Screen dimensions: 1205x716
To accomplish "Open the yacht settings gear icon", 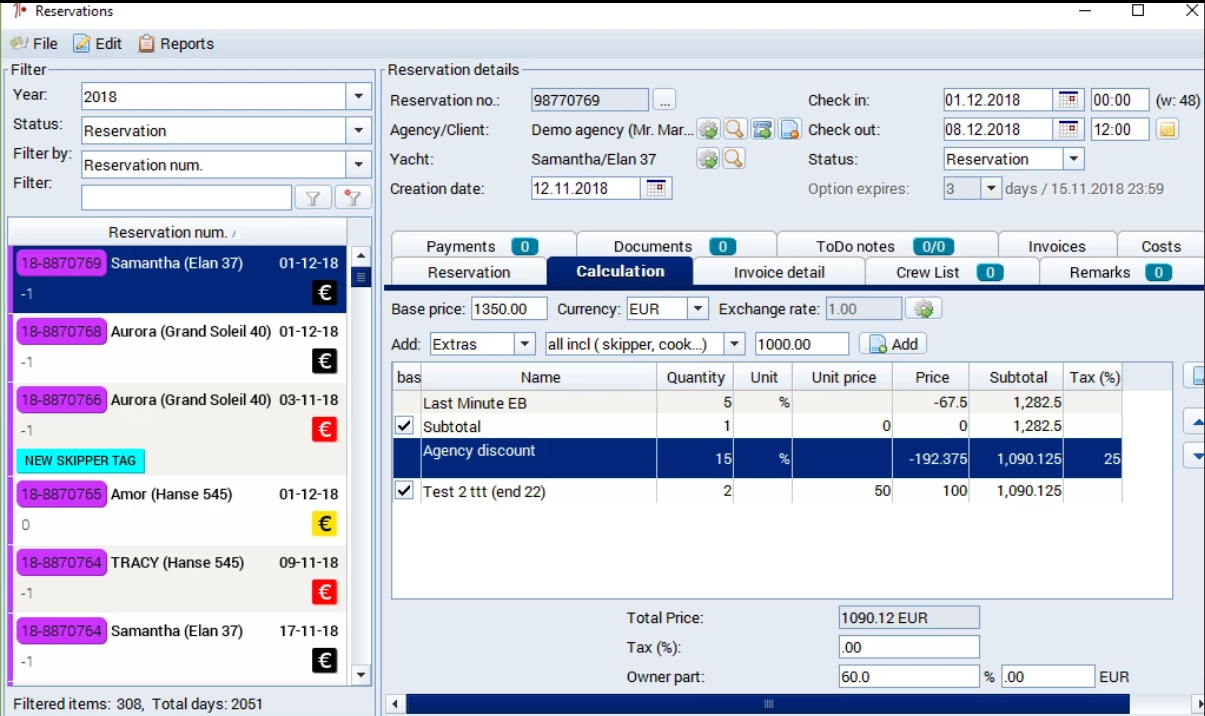I will 708,159.
